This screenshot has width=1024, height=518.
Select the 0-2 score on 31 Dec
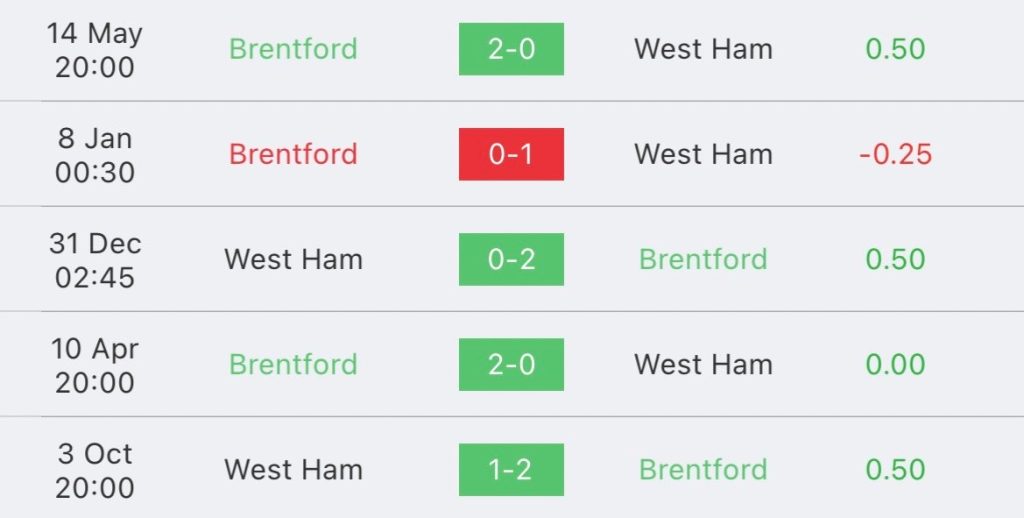coord(511,259)
